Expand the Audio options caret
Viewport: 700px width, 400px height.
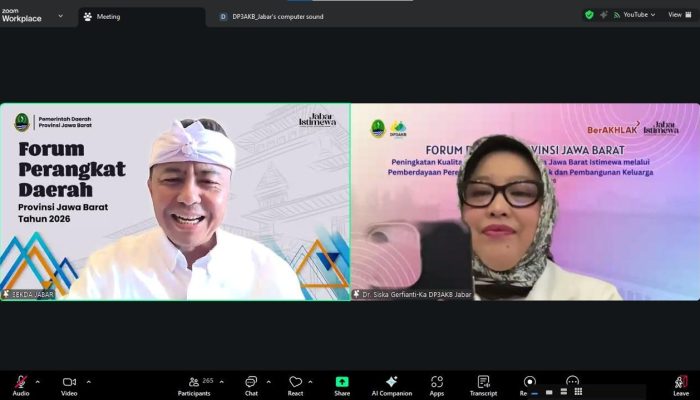coord(38,382)
